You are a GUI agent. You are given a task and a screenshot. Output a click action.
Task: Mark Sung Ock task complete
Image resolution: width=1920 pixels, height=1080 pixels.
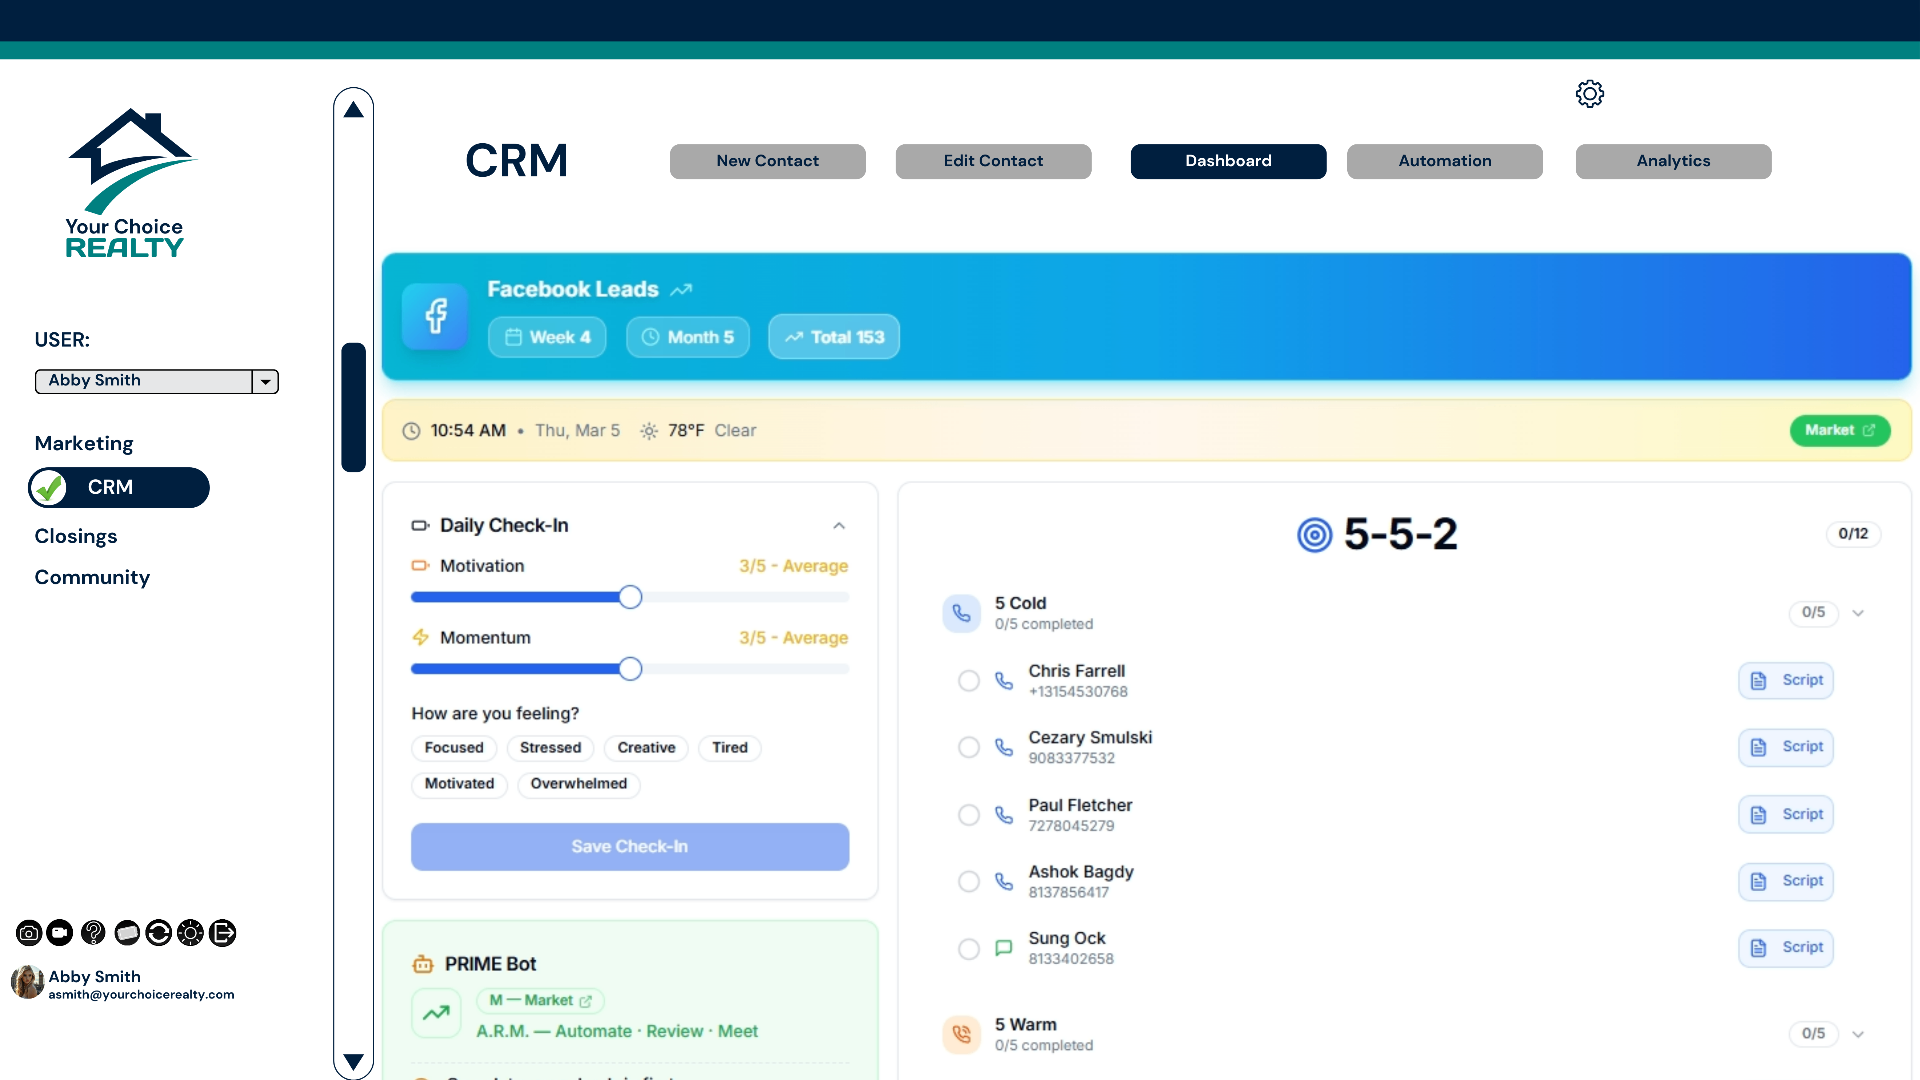click(x=969, y=949)
